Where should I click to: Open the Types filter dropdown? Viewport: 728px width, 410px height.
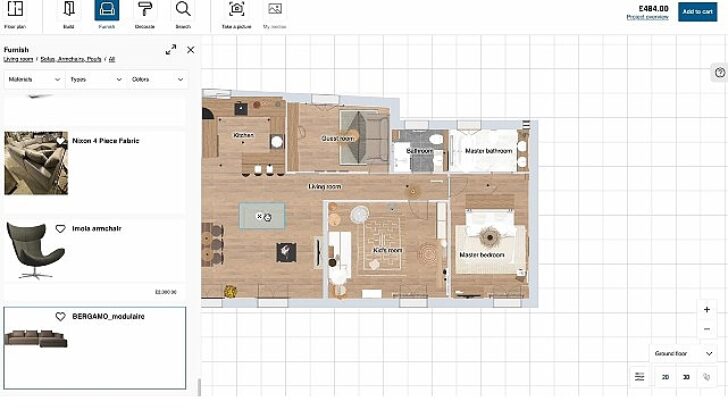click(x=95, y=78)
